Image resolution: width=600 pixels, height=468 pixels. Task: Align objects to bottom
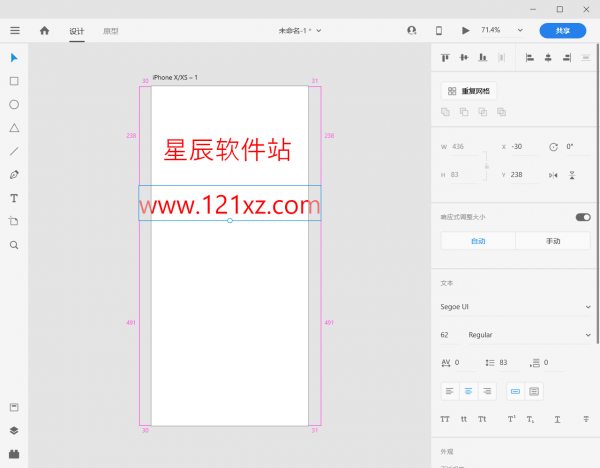pos(483,58)
